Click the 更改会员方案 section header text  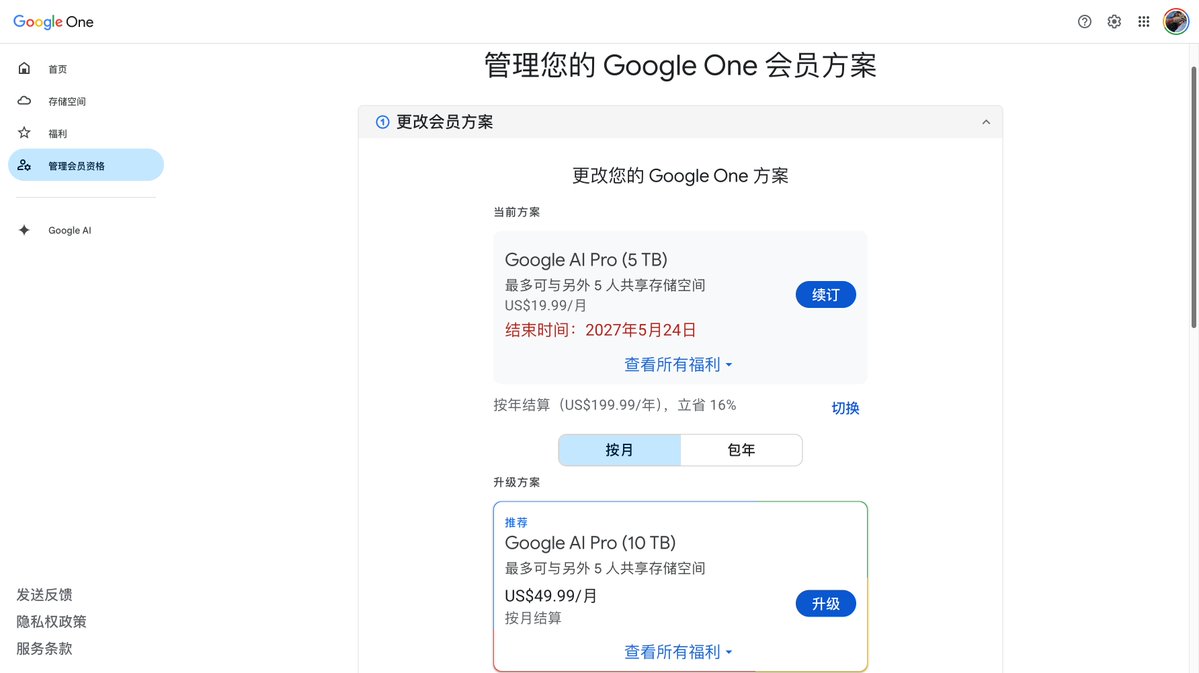pyautogui.click(x=444, y=122)
